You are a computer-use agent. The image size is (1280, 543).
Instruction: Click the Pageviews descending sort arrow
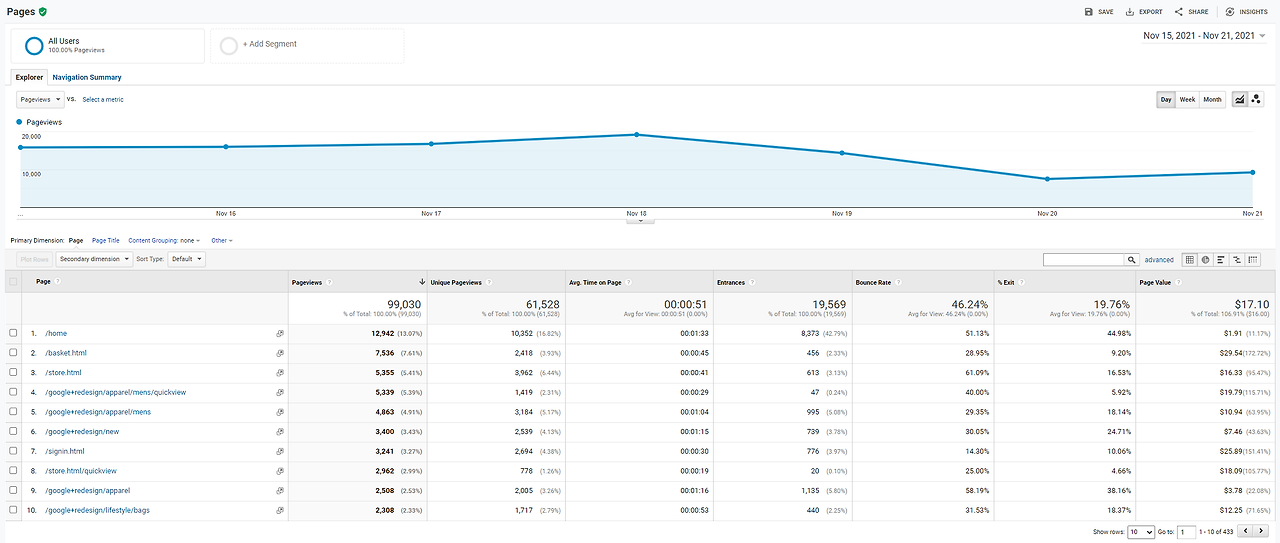tap(422, 282)
